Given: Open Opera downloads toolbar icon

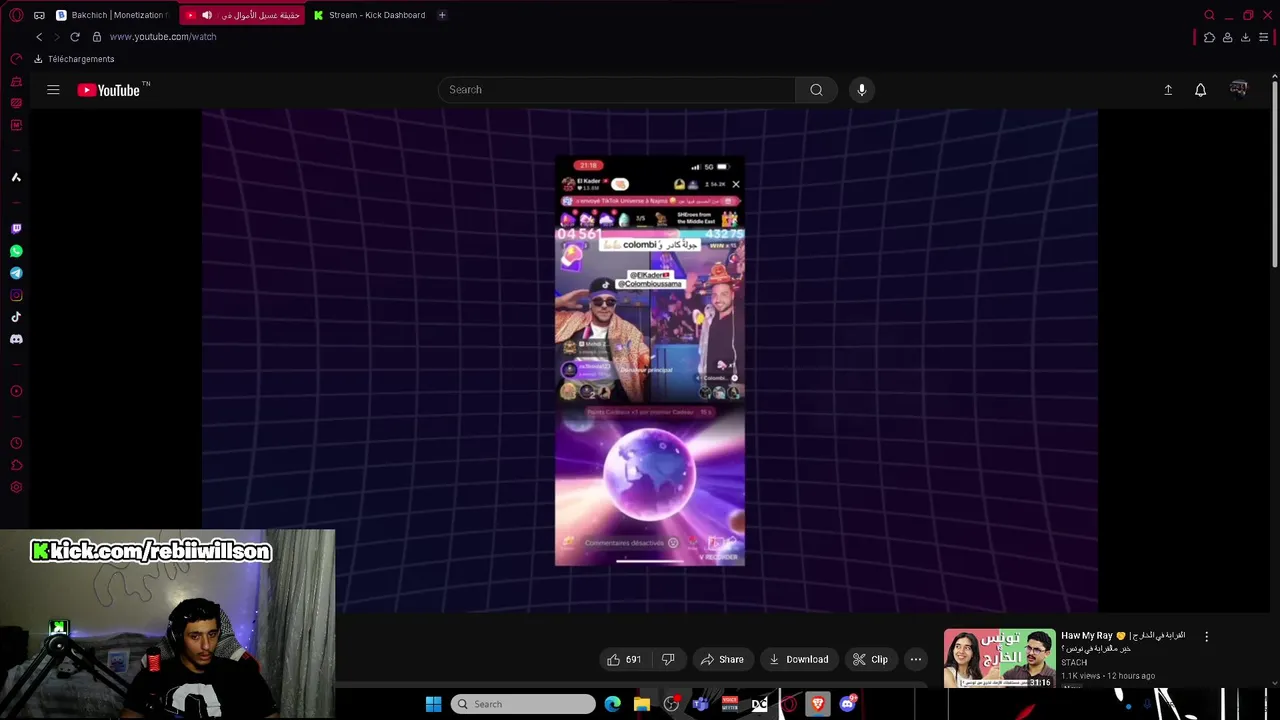Looking at the screenshot, I should (1245, 37).
